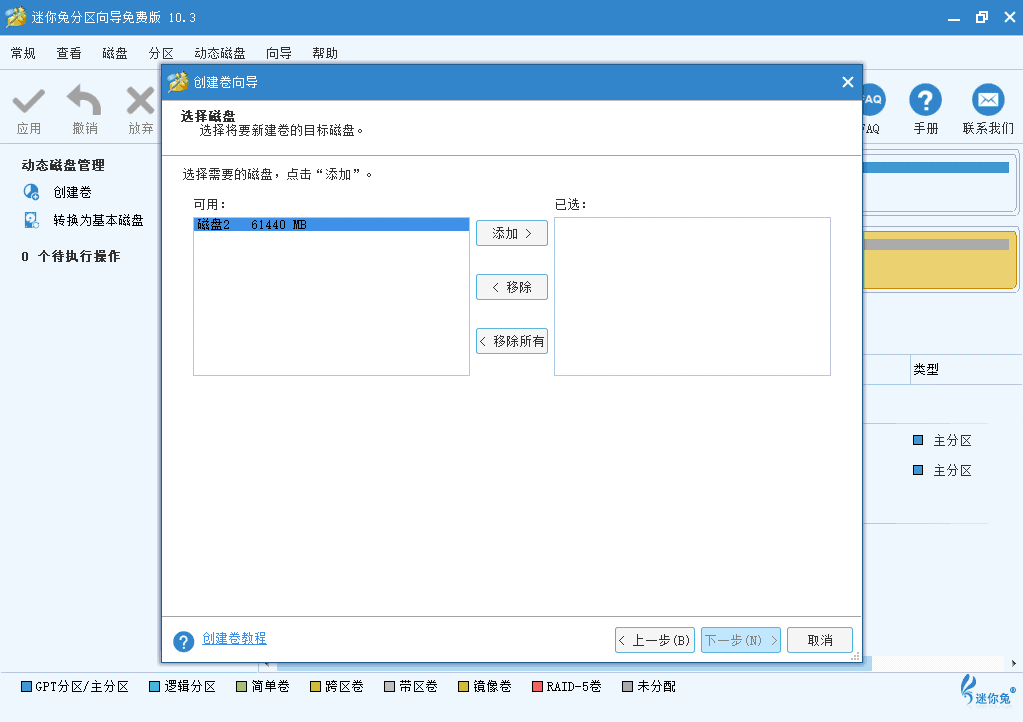The image size is (1023, 722).
Task: Click the Apply (应用) checkmark icon
Action: (x=29, y=101)
